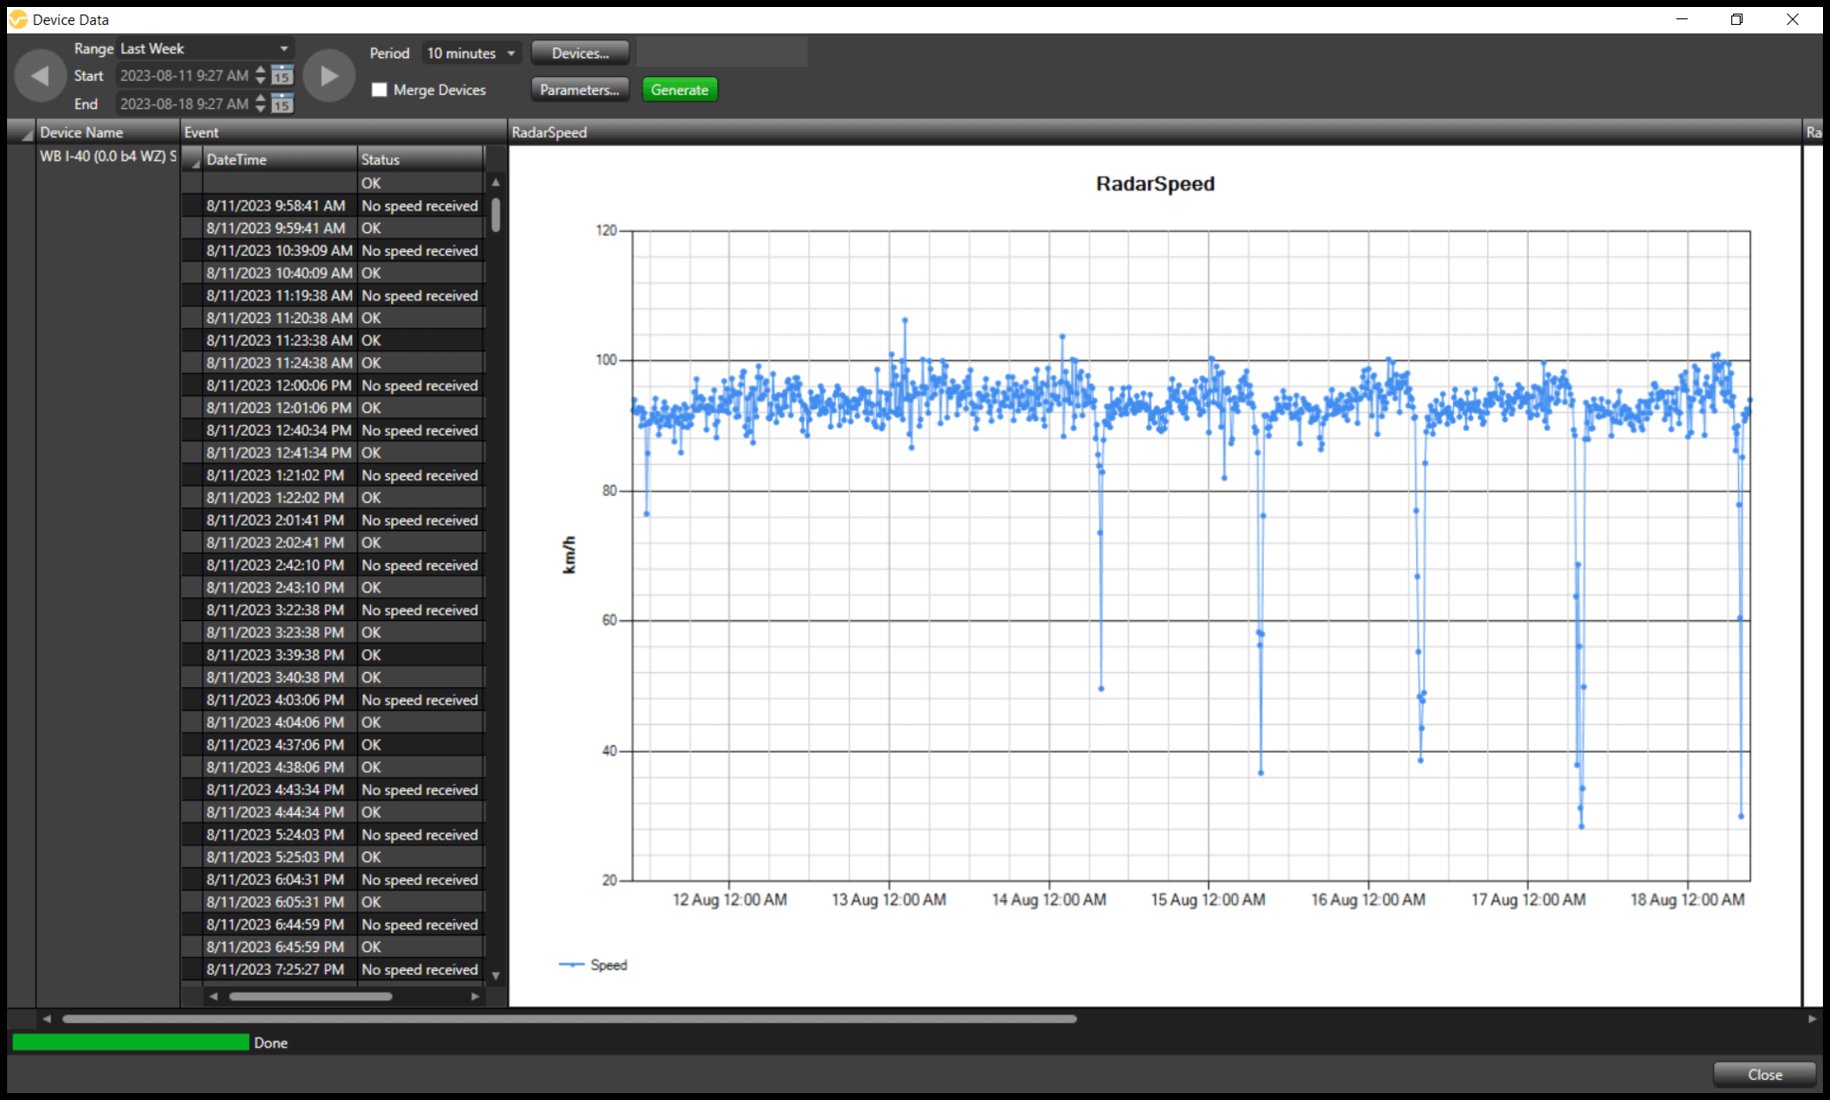Screen dimensions: 1830x1100
Task: Click the Close button at bottom
Action: point(1765,1074)
